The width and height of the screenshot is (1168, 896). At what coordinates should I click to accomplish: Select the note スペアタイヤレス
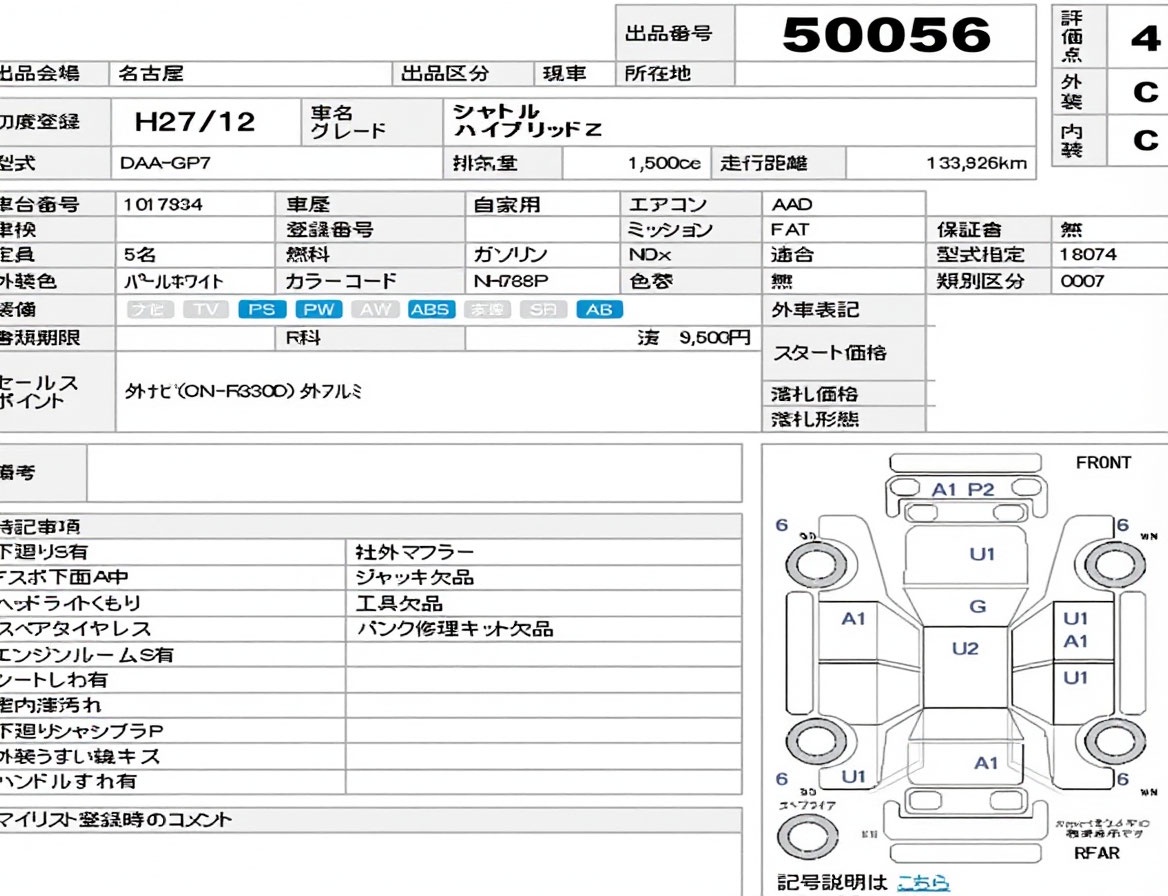click(x=75, y=629)
